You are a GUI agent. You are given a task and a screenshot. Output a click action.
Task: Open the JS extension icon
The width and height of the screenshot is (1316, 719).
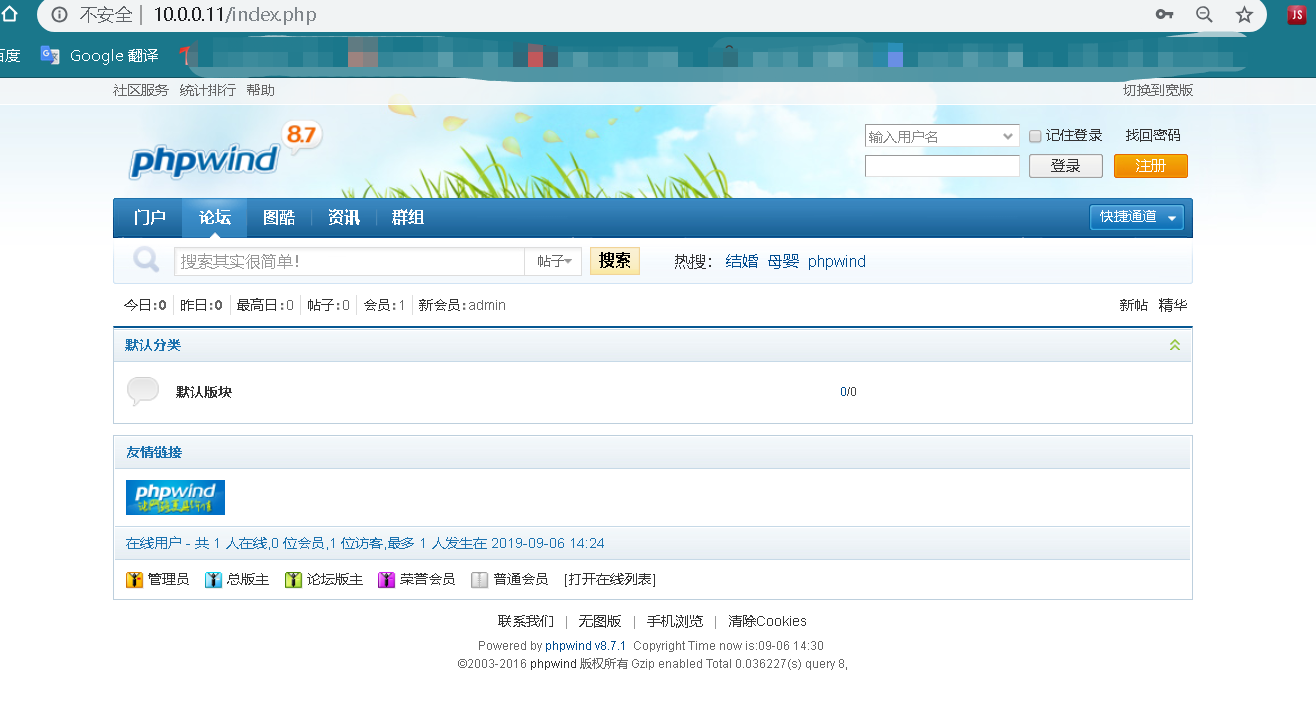[1297, 14]
